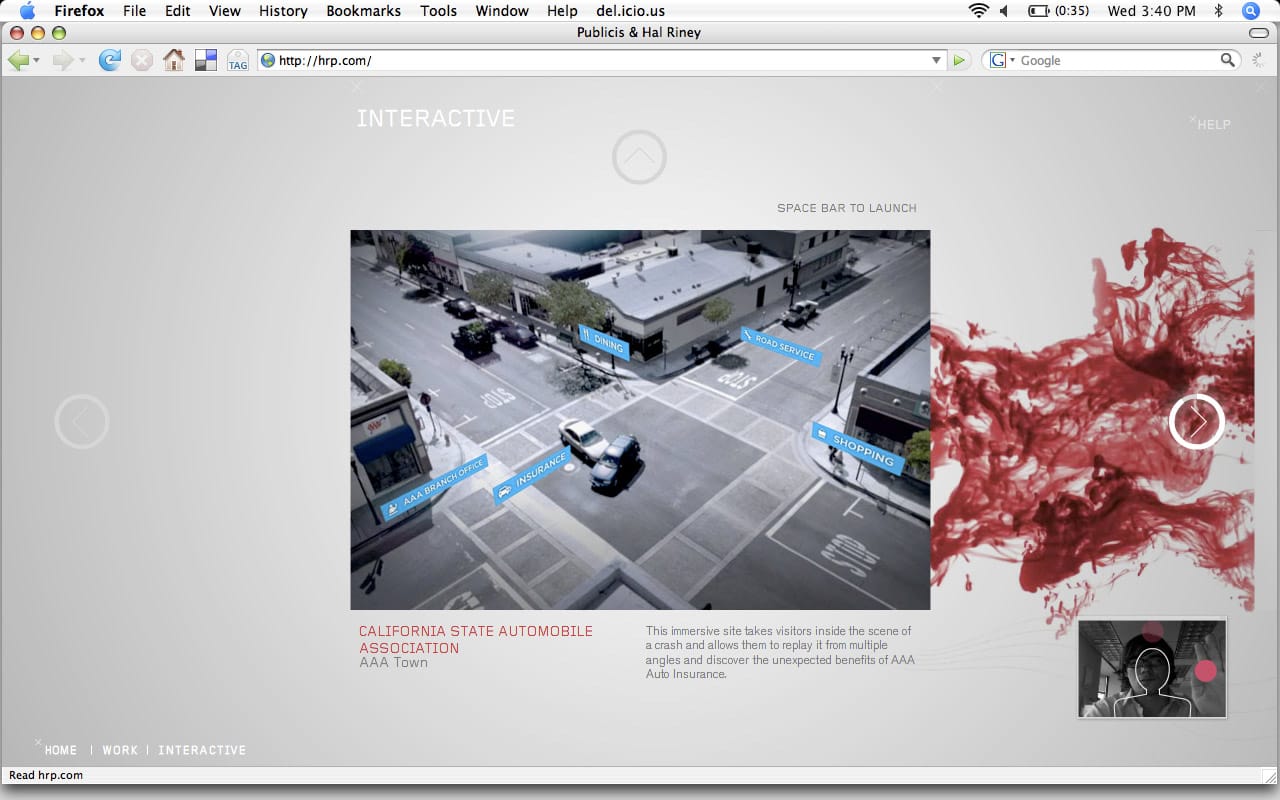This screenshot has height=800, width=1280.
Task: Click the search magnifier in Google box
Action: (x=1228, y=61)
